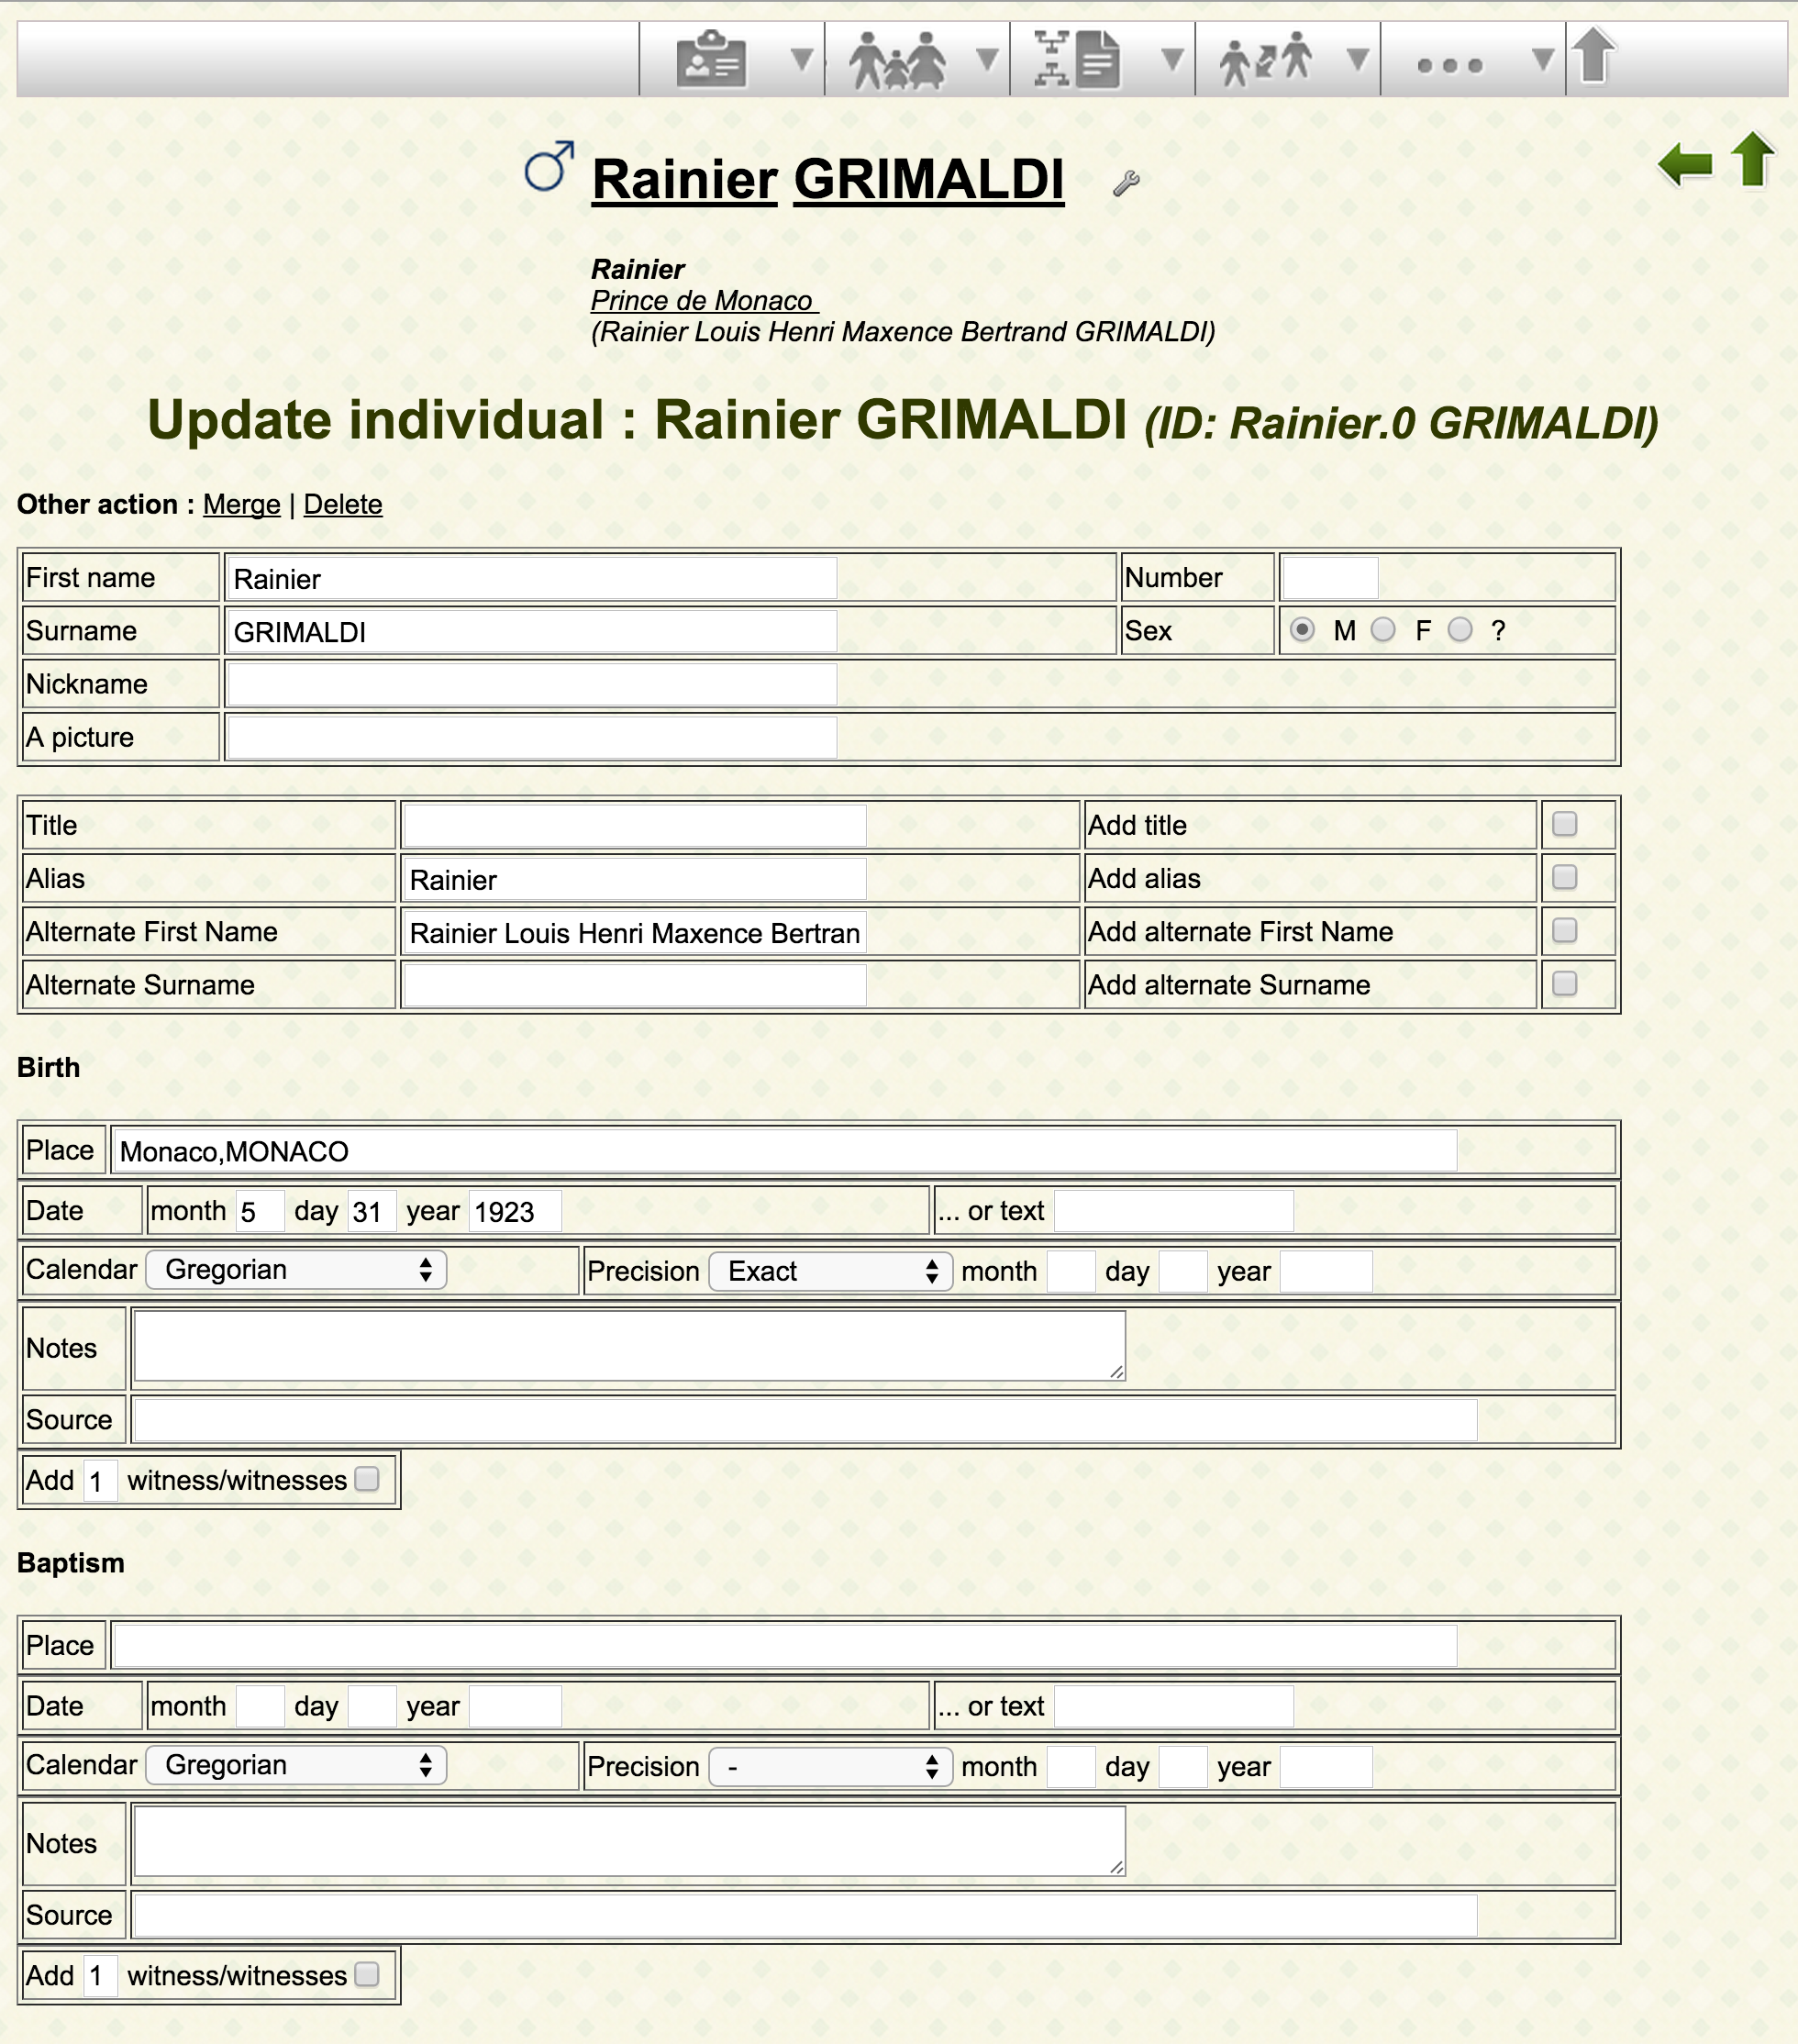Click the wrench icon beside the GRIMALDI heading
Viewport: 1798px width, 2044px height.
click(1126, 183)
